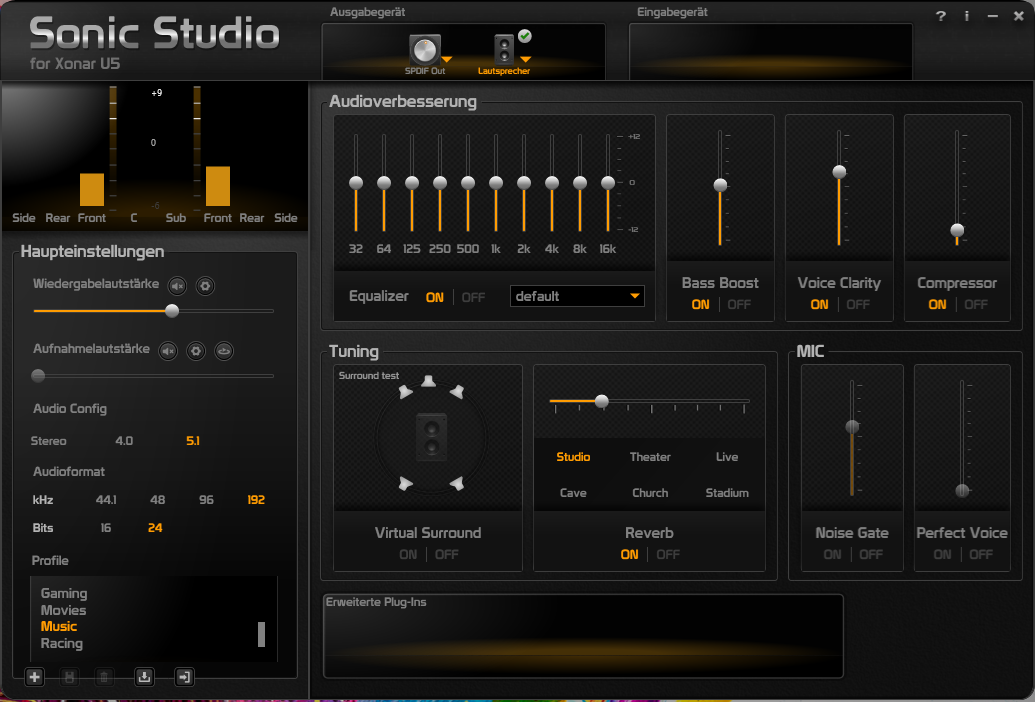
Task: Open Aufnahmelautstärke gear settings
Action: (x=196, y=351)
